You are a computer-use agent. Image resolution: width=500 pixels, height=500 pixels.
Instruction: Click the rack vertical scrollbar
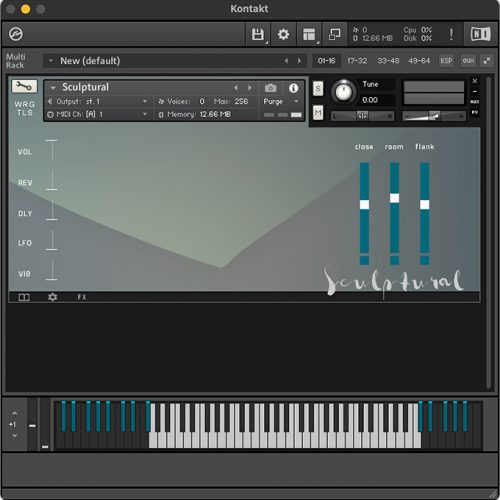point(489,233)
